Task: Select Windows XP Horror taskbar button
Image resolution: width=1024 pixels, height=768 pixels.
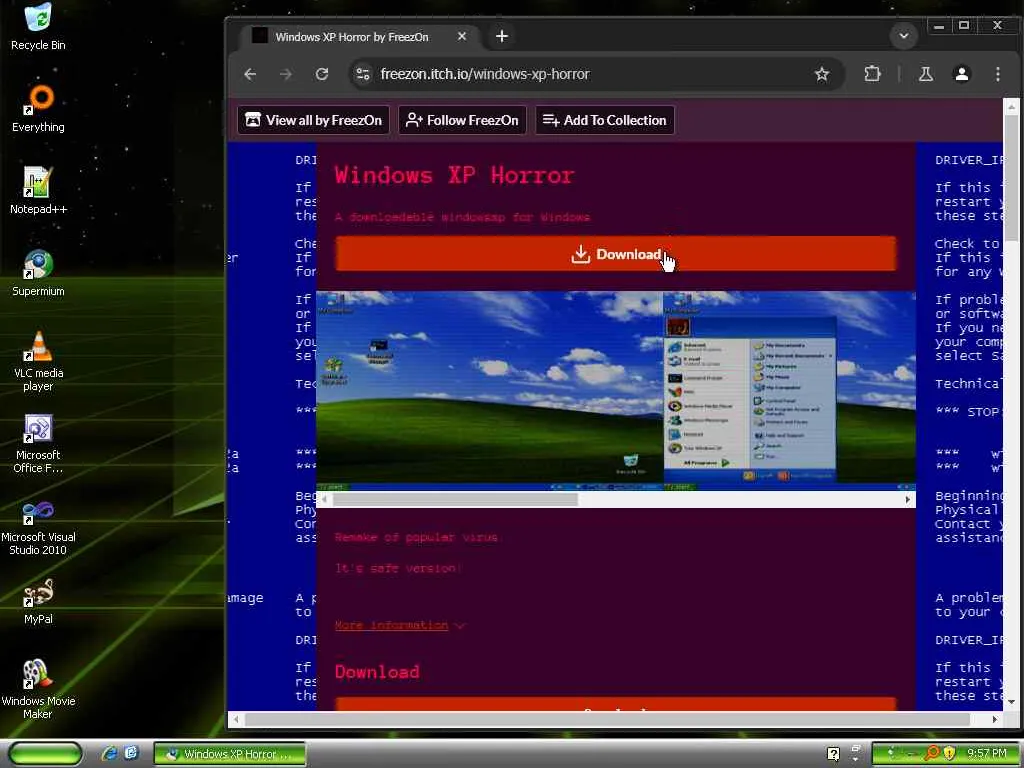Action: point(230,754)
